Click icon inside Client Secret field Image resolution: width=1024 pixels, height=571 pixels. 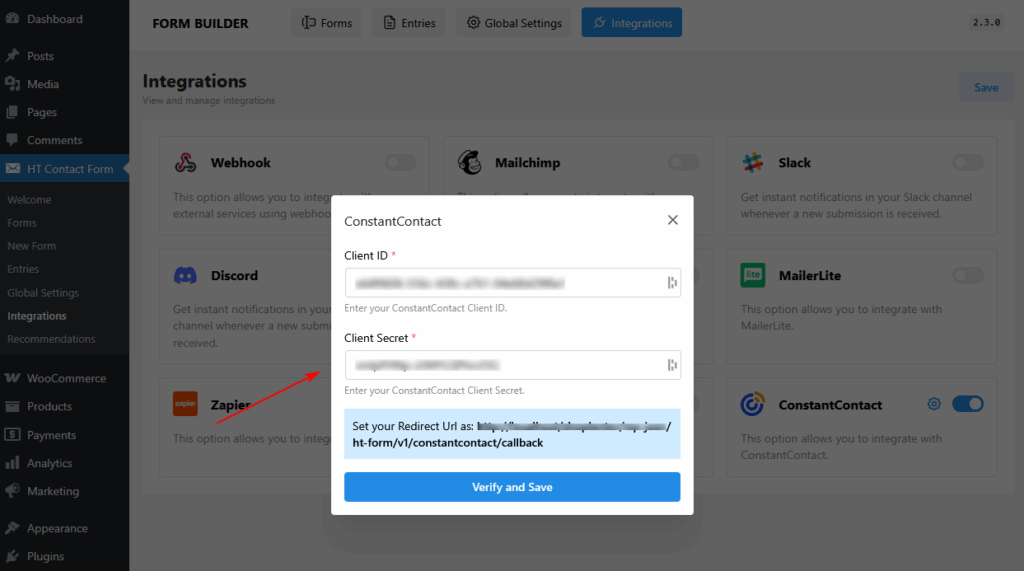click(x=672, y=365)
